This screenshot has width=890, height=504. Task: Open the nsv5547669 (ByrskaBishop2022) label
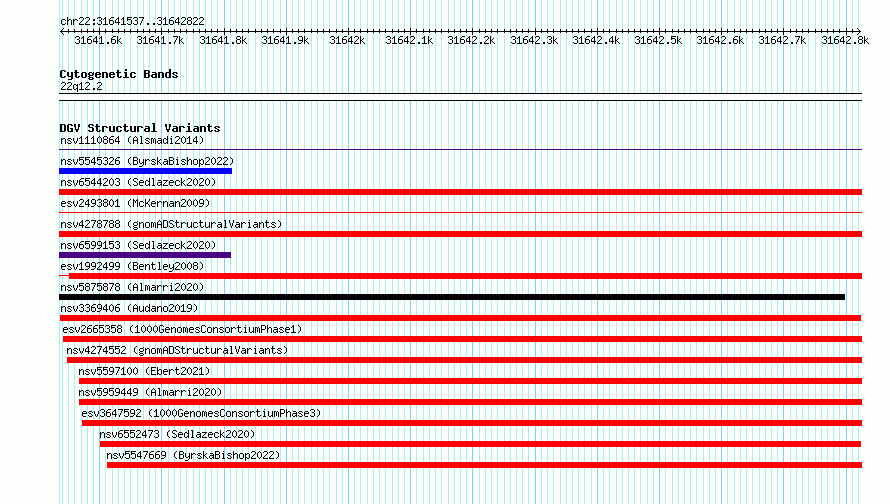[193, 455]
